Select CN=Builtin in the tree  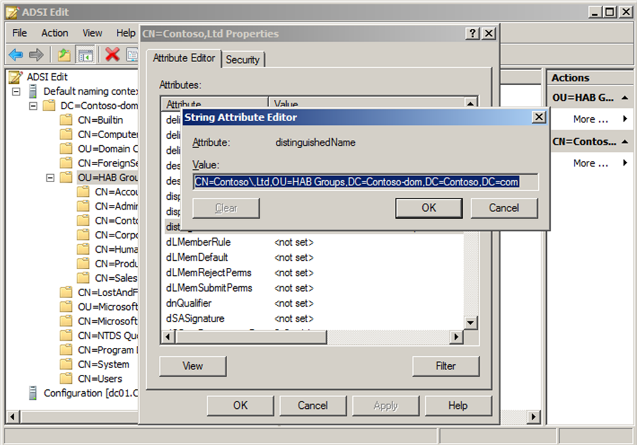(100, 120)
